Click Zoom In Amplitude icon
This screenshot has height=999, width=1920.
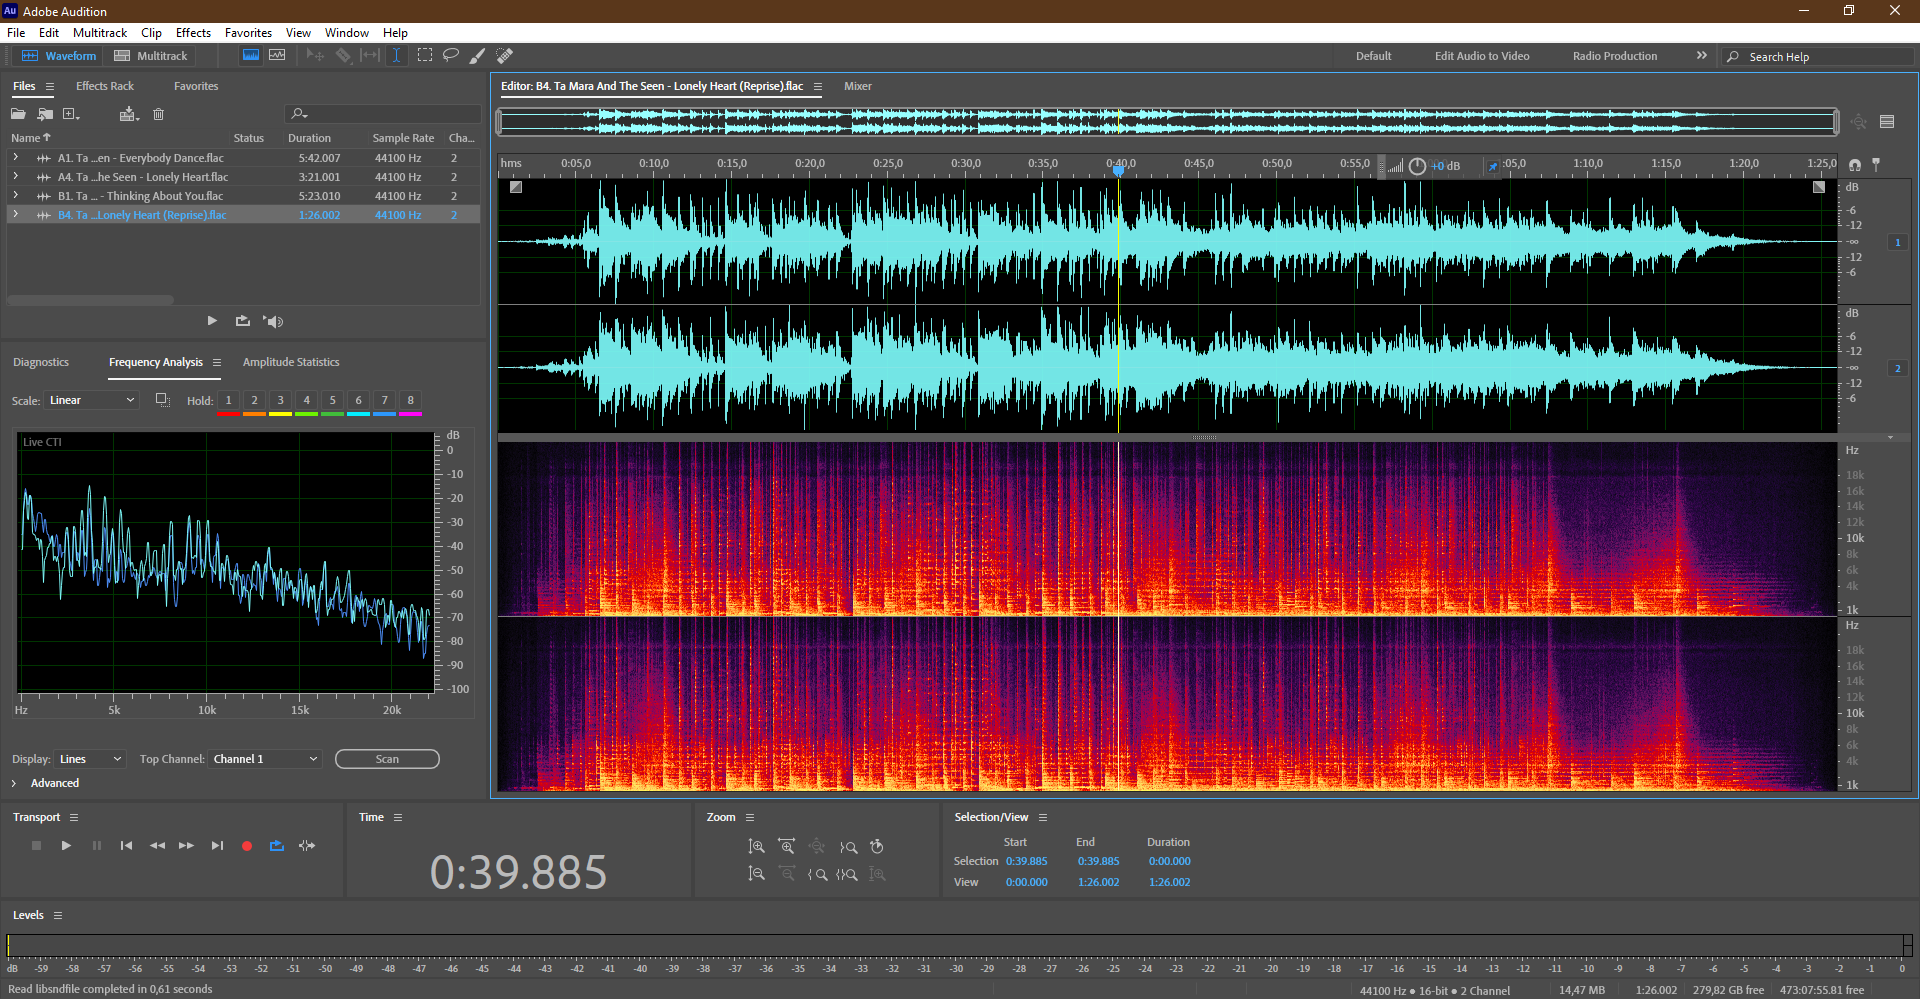(757, 846)
